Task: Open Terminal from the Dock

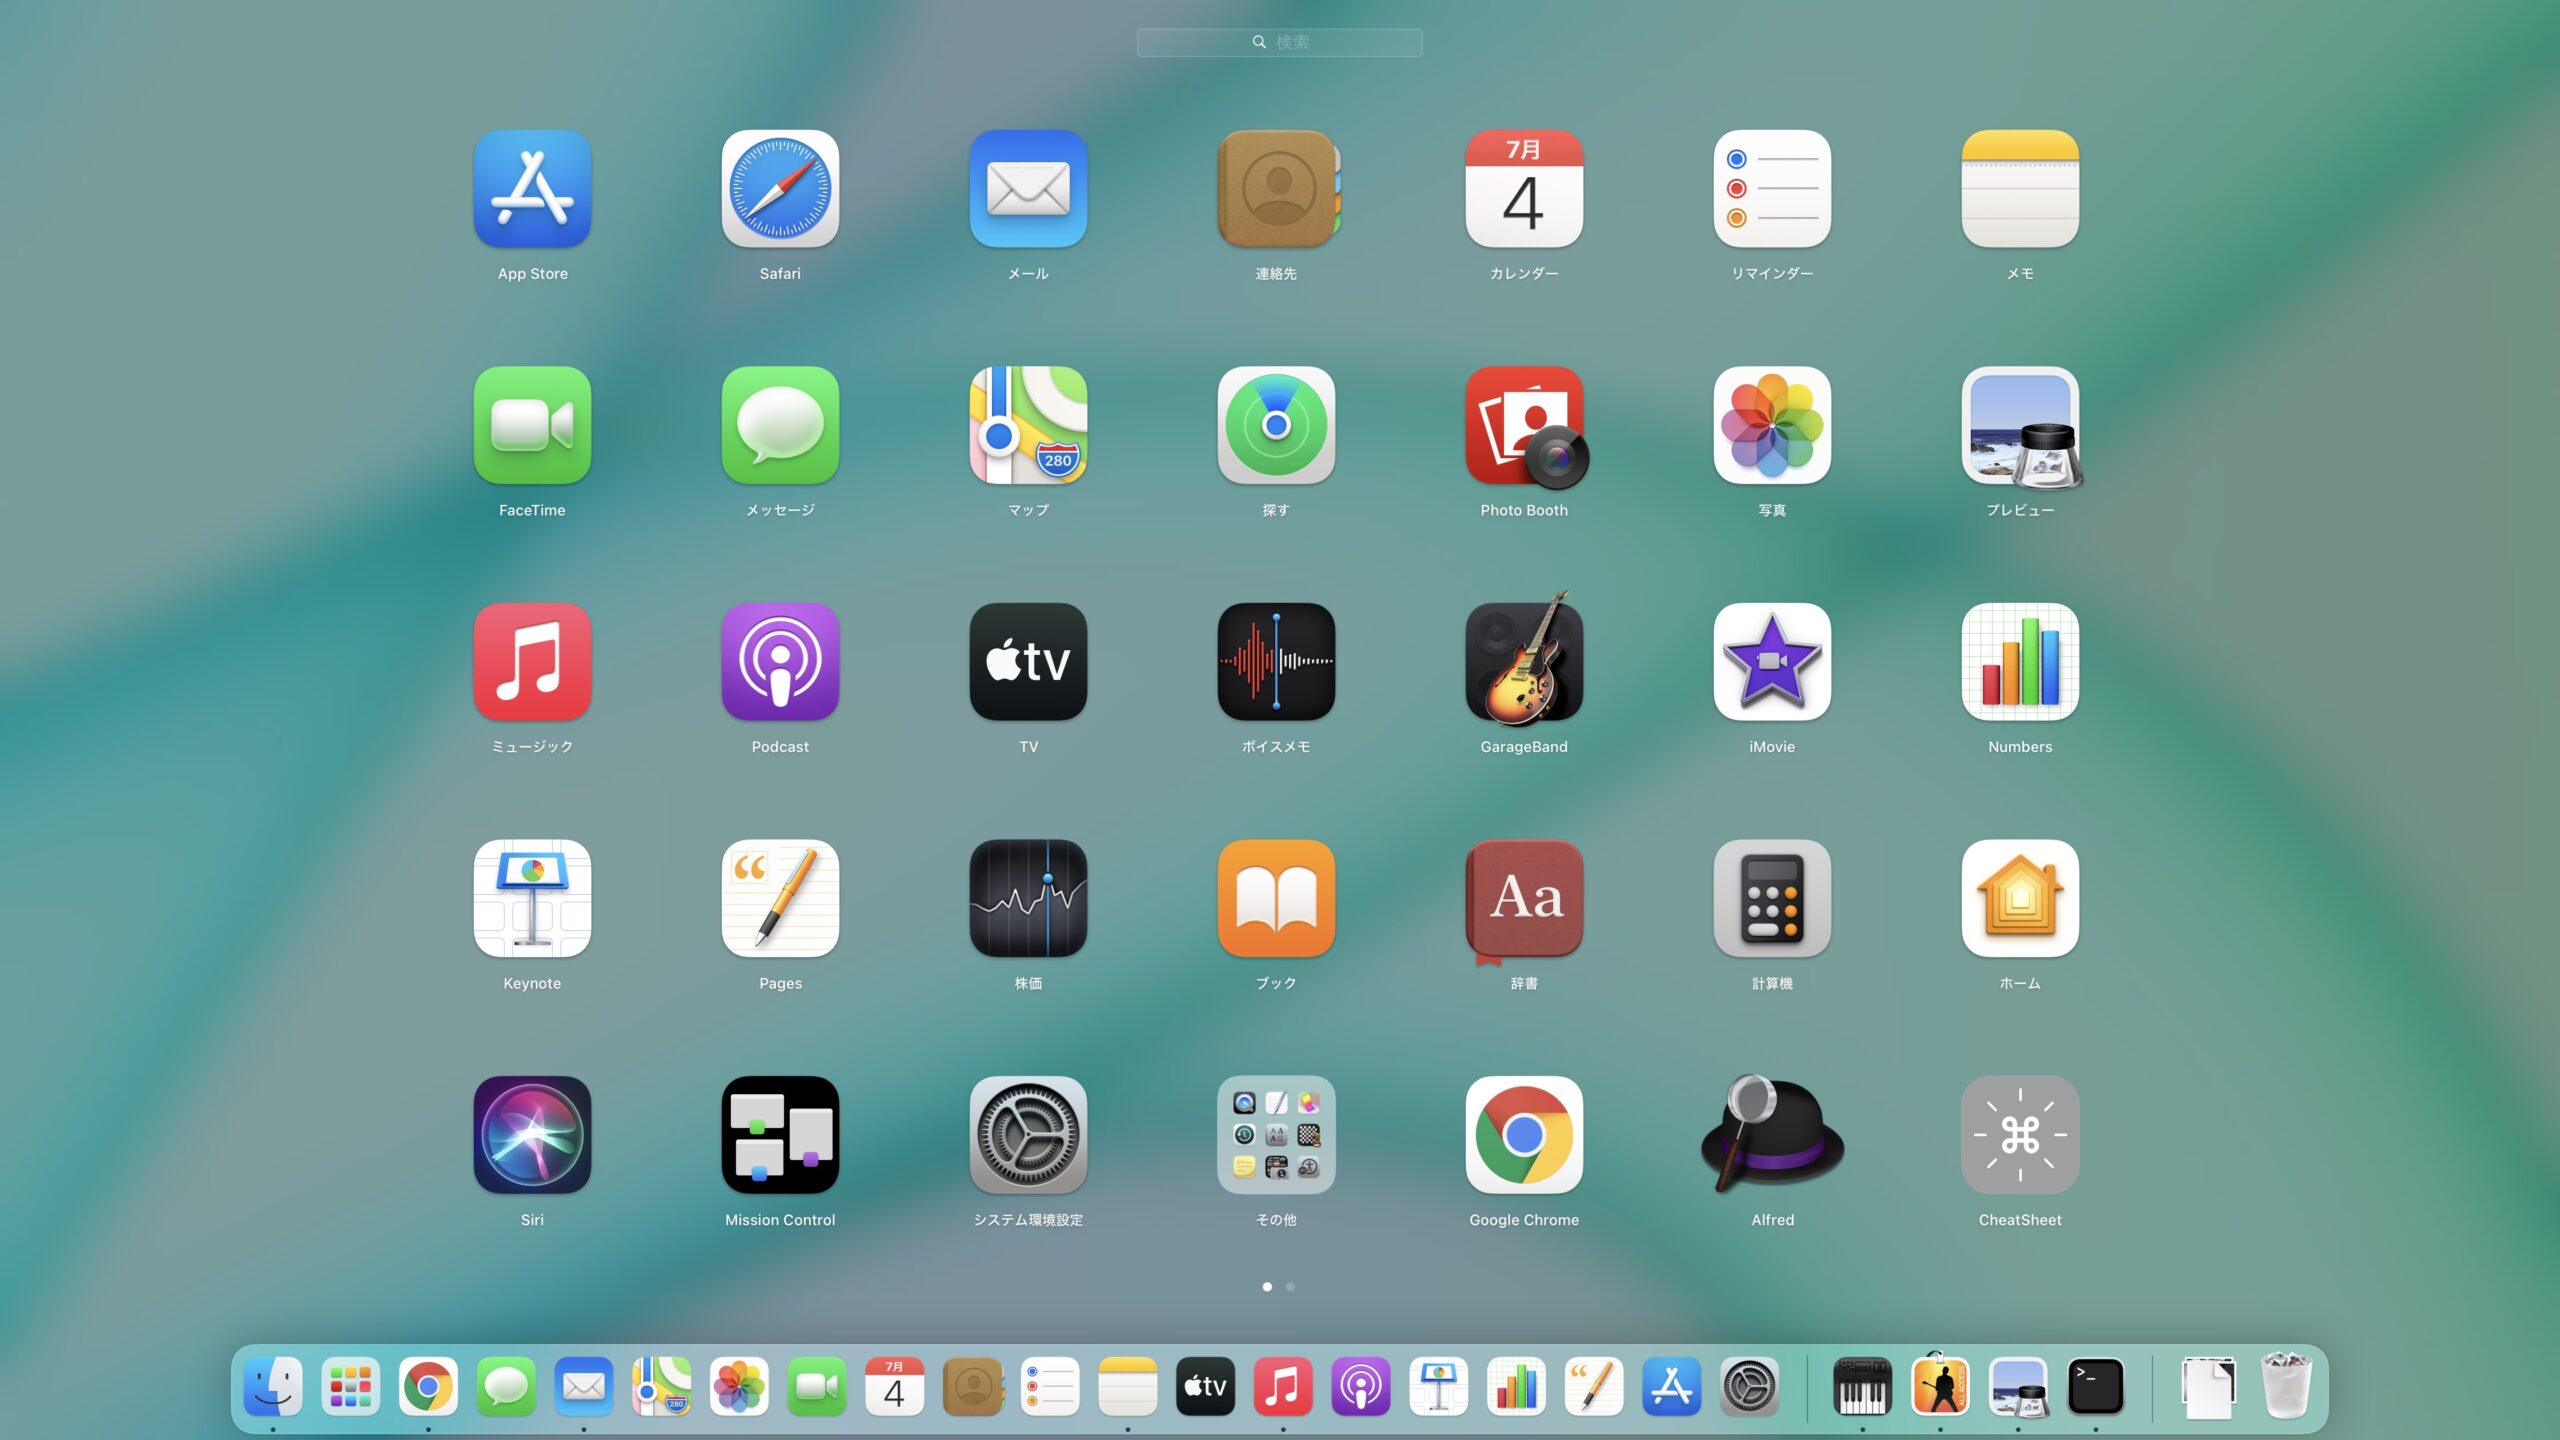Action: (x=2096, y=1387)
